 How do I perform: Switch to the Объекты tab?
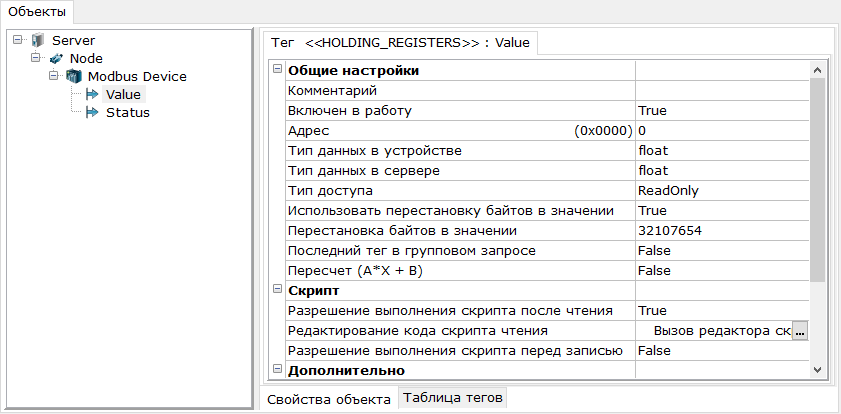point(37,11)
